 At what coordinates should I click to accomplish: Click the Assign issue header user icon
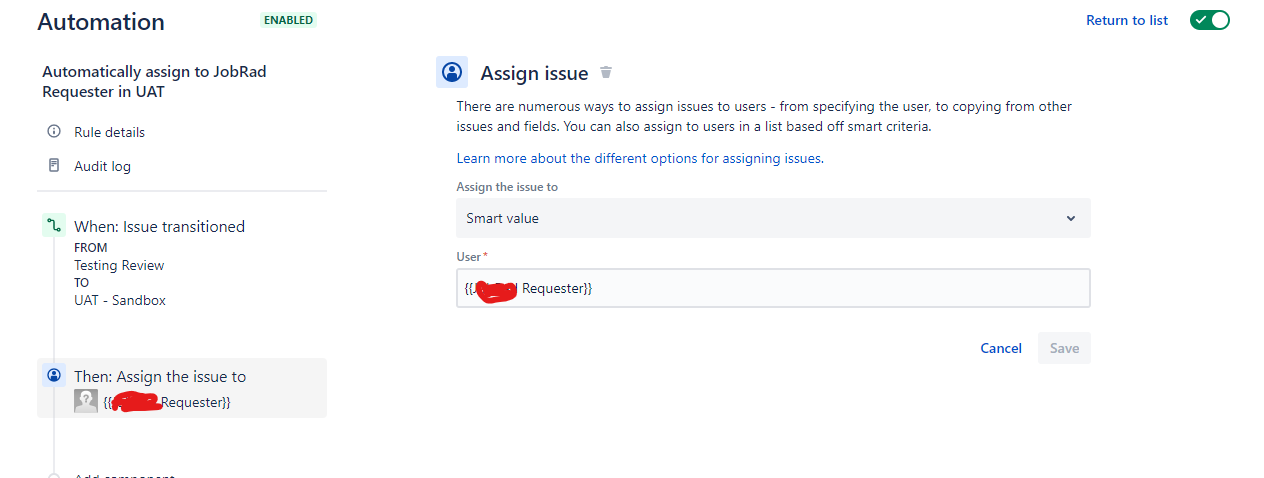point(452,72)
